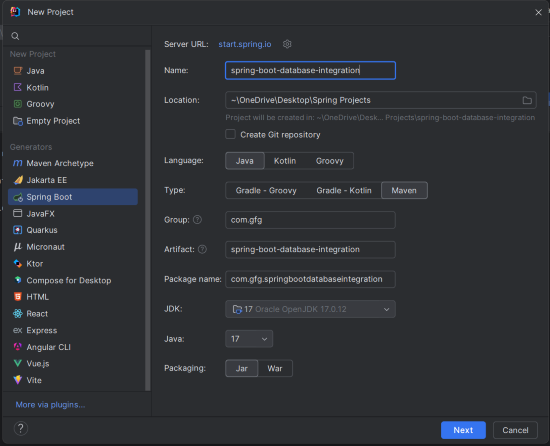Click the Micronaut mu icon
This screenshot has height=446, width=550.
pos(18,247)
